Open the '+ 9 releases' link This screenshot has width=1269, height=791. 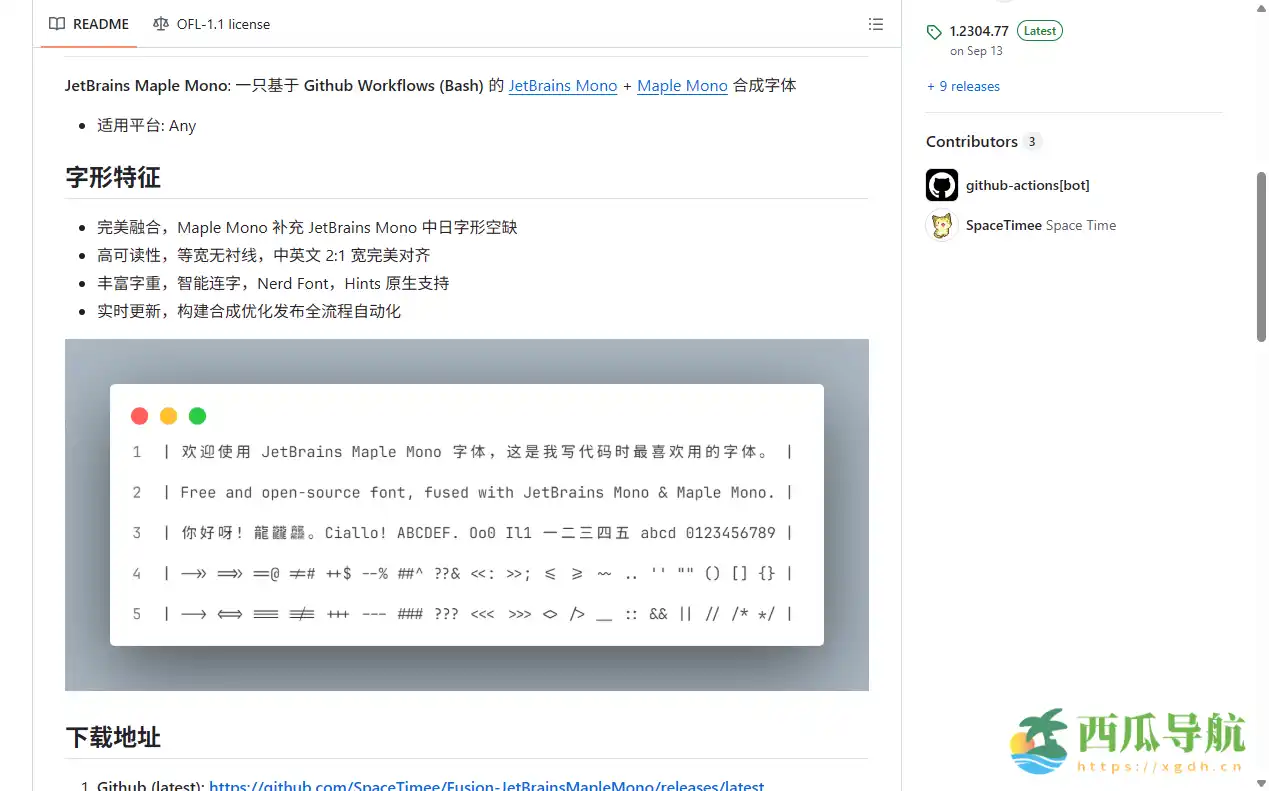[962, 86]
